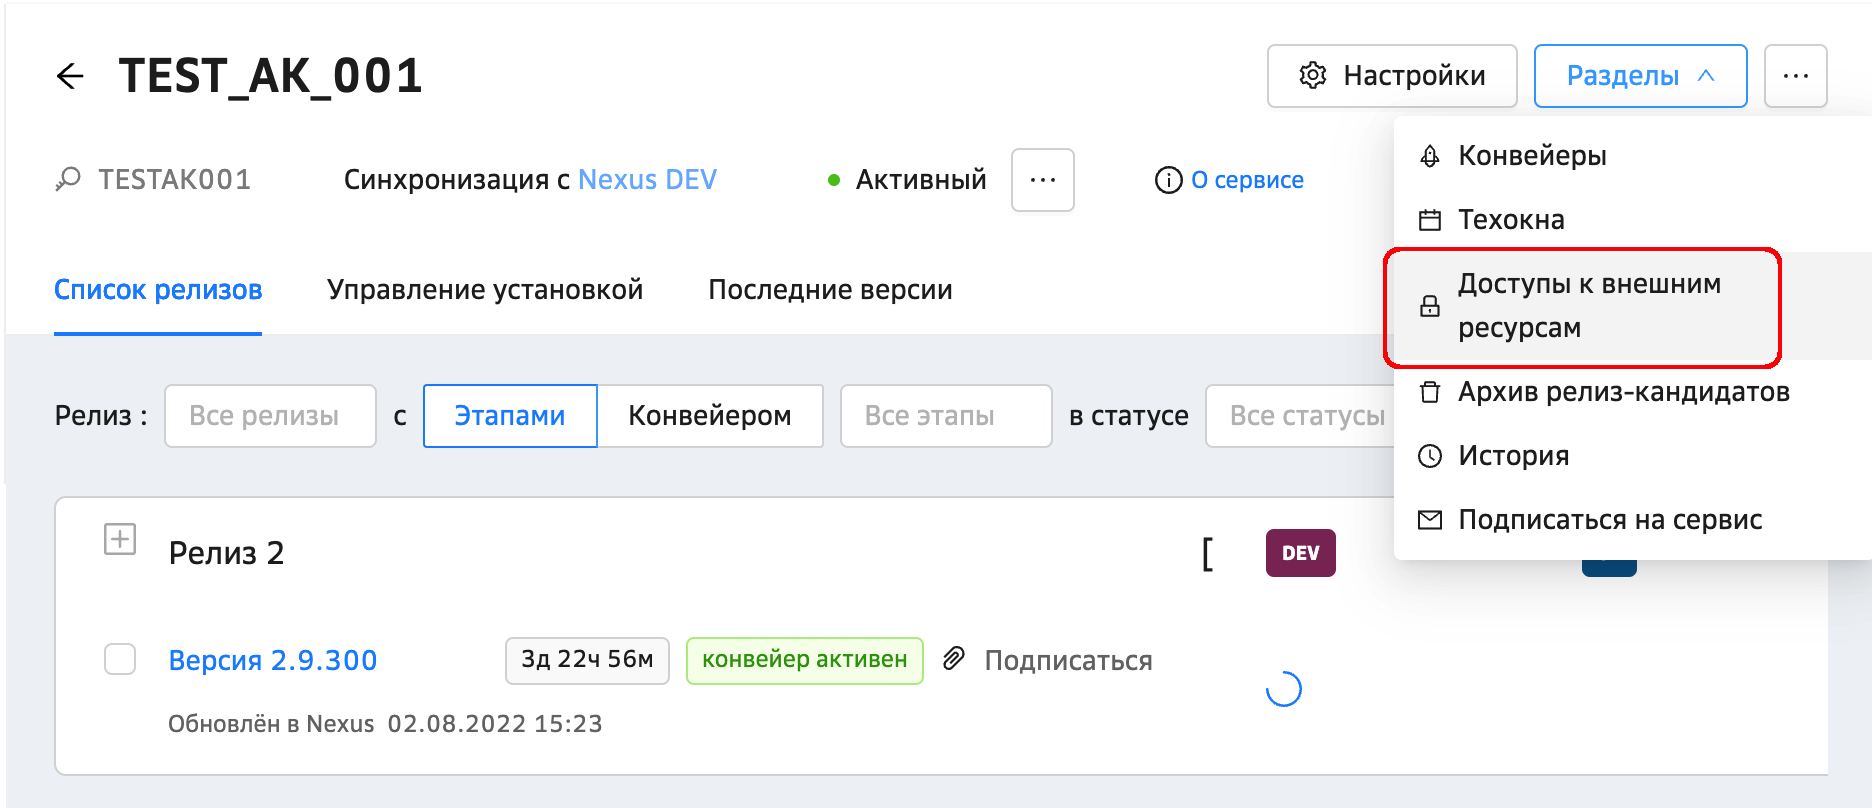Choose Архив релиз-кандидатов from the menu

1622,392
